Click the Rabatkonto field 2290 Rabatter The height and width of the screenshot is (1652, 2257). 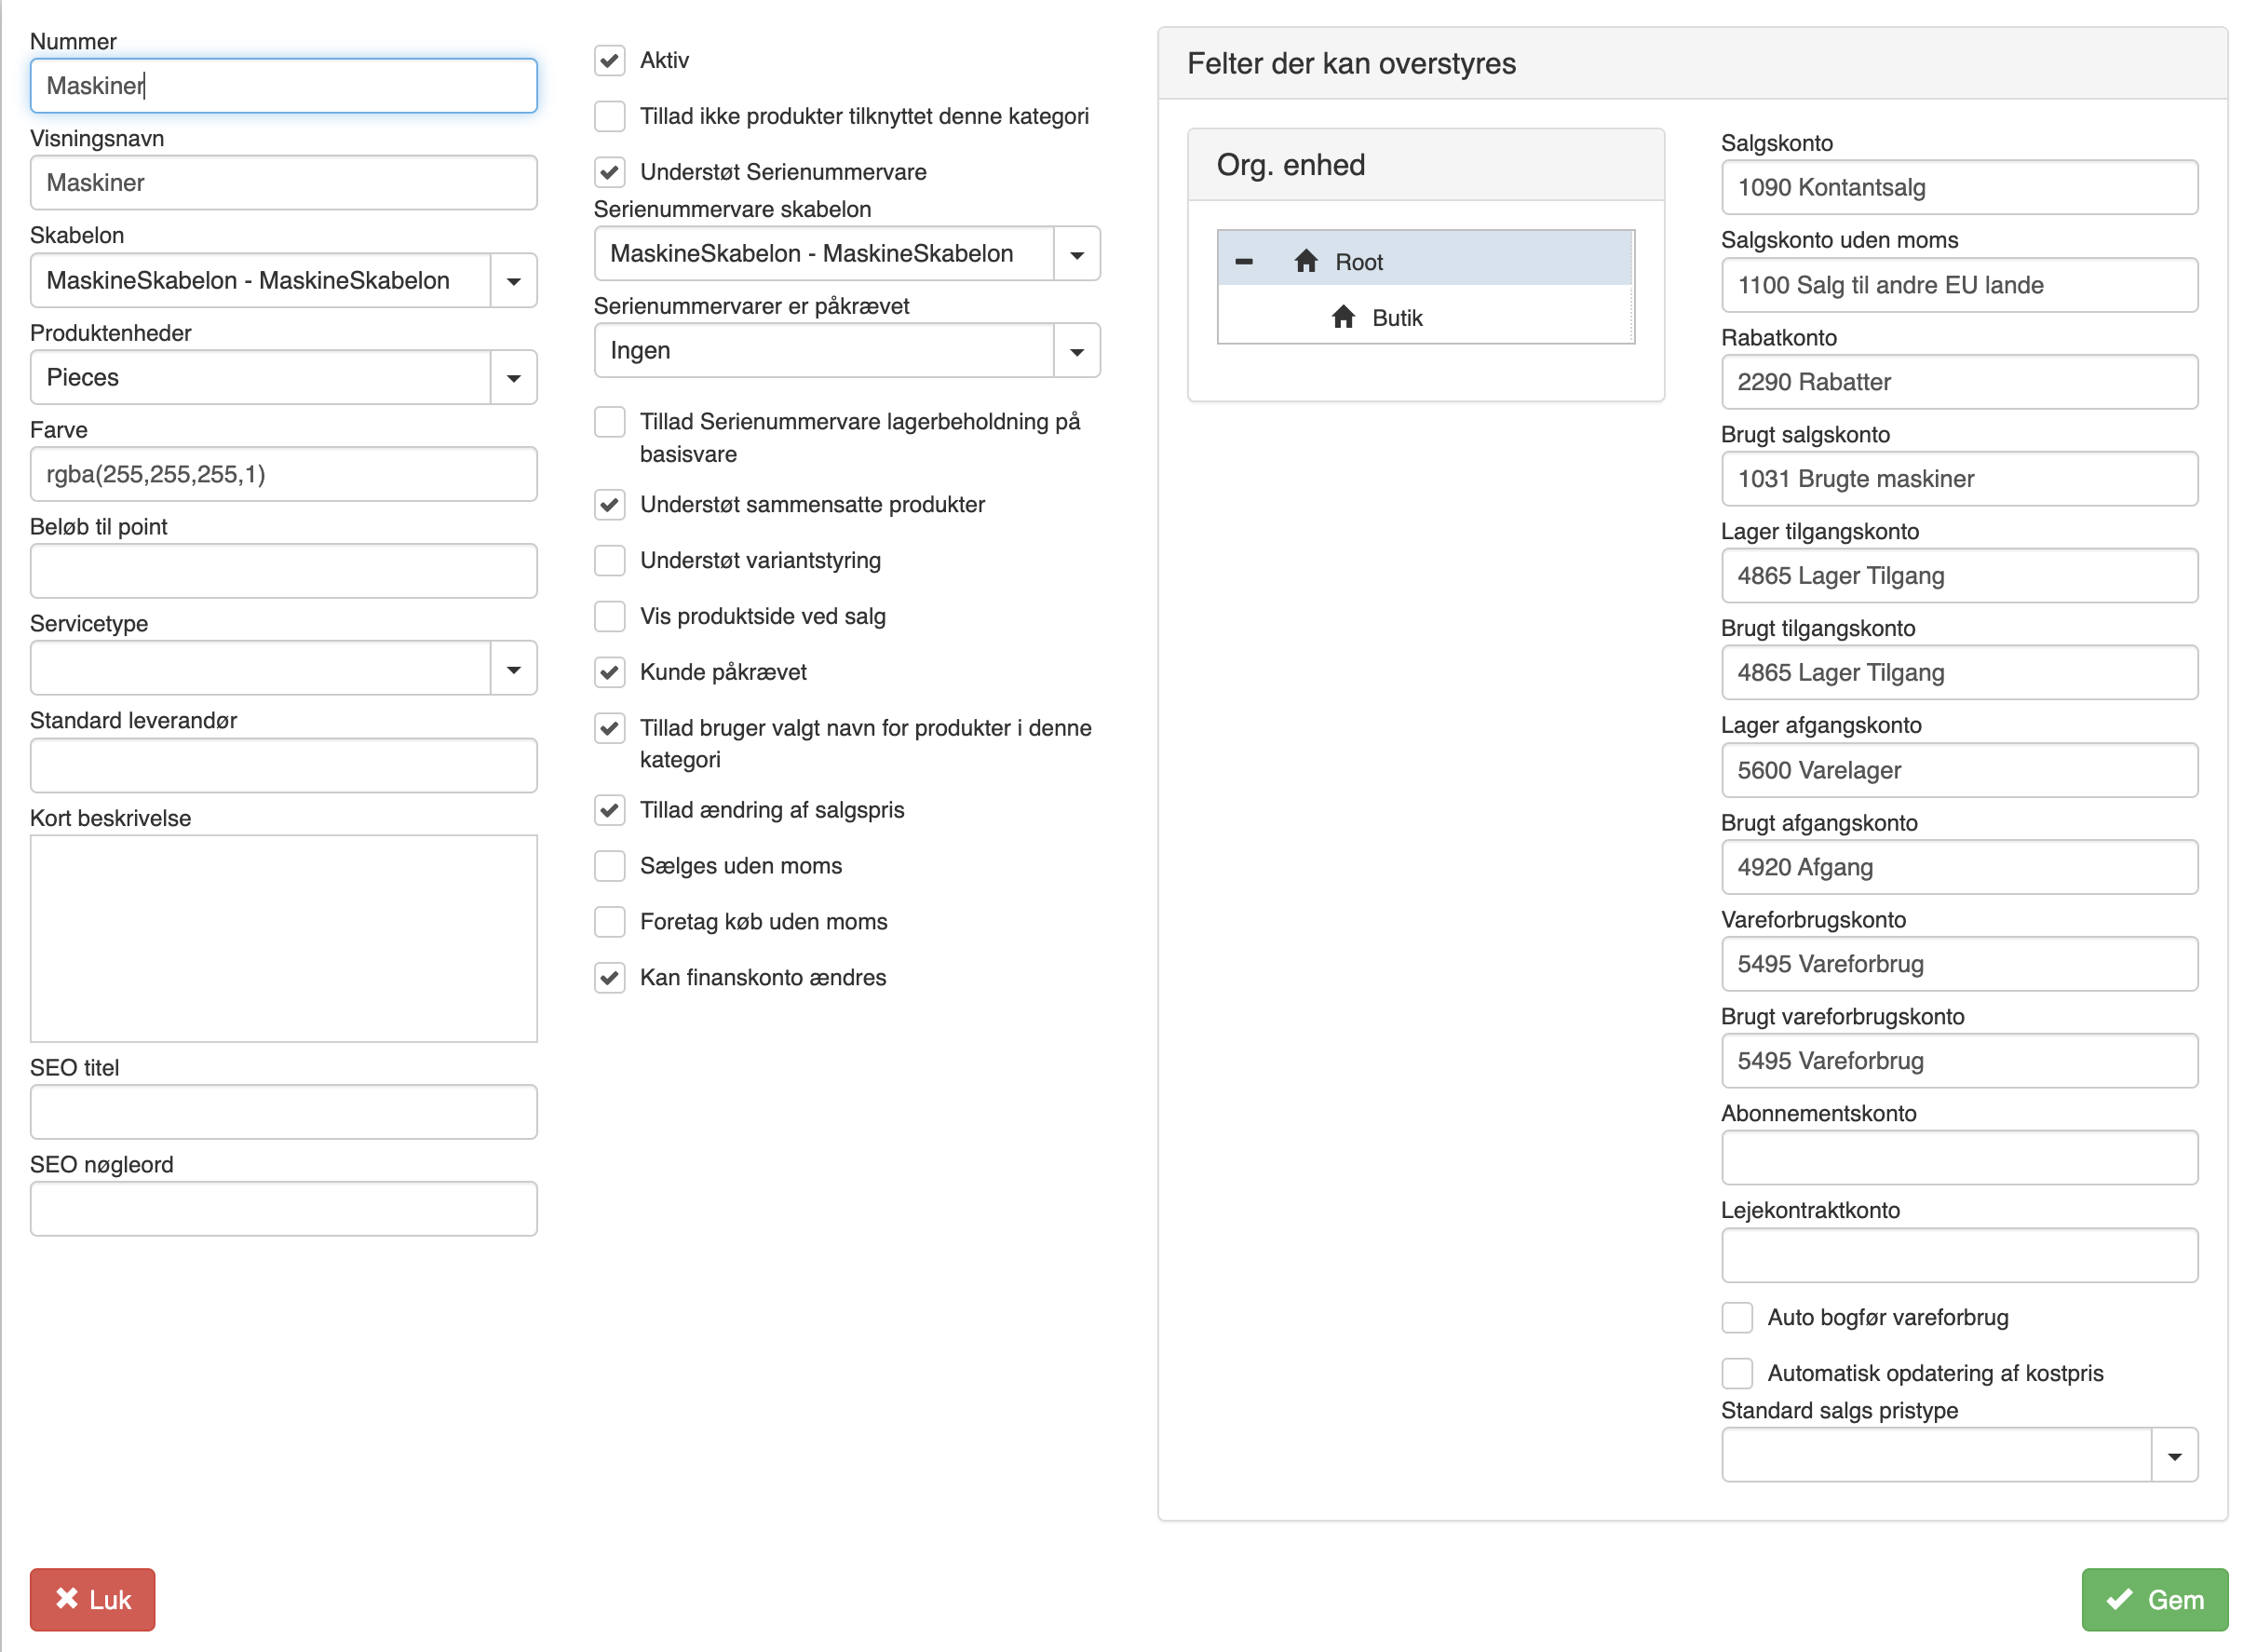coord(1959,382)
